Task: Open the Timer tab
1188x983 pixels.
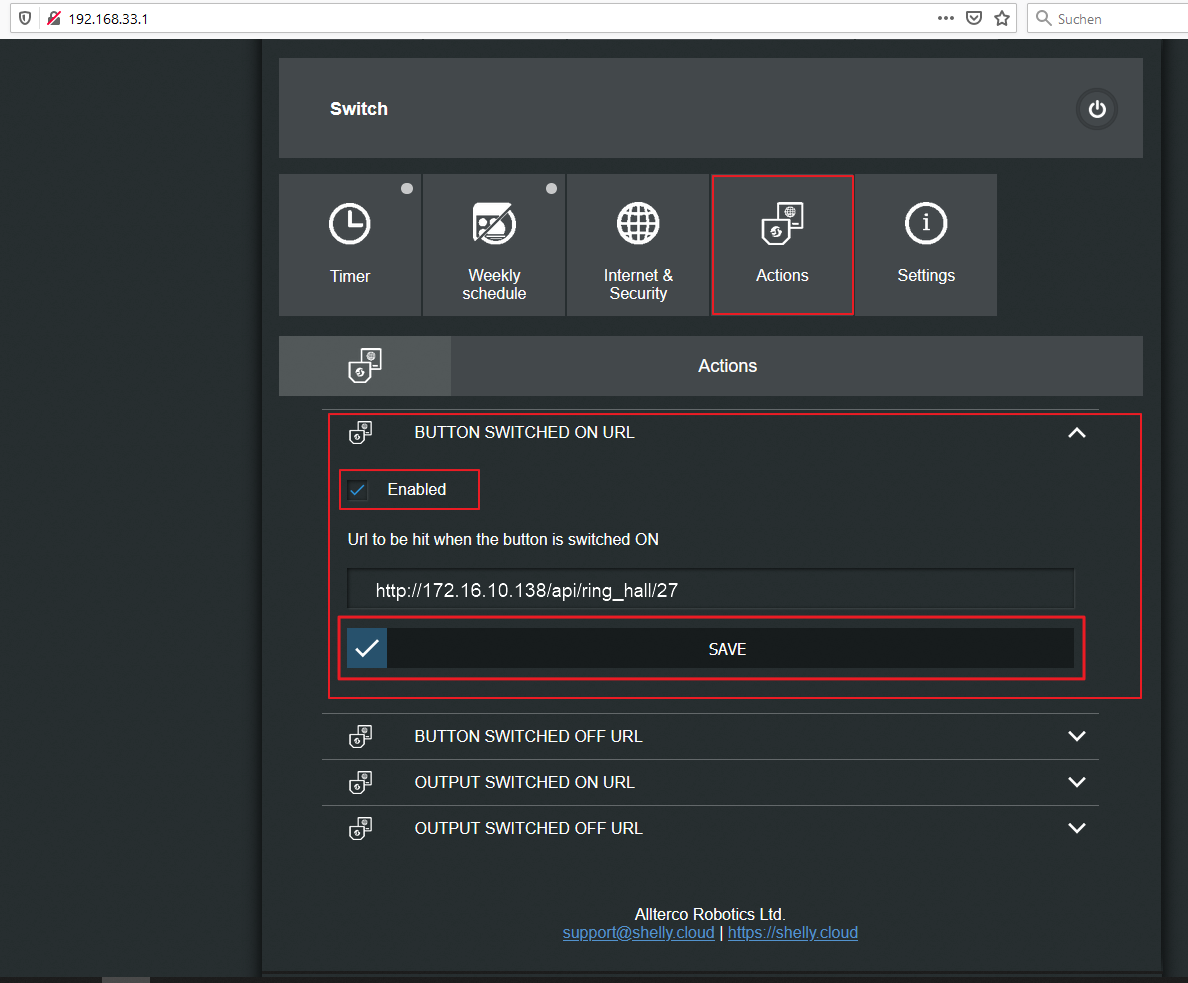Action: (349, 245)
